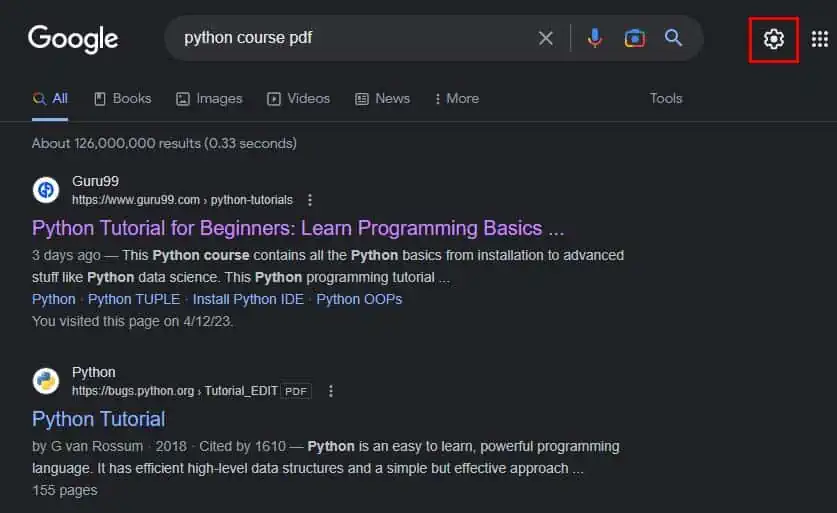
Task: Open the Python Tutorial PDF result
Action: point(99,419)
